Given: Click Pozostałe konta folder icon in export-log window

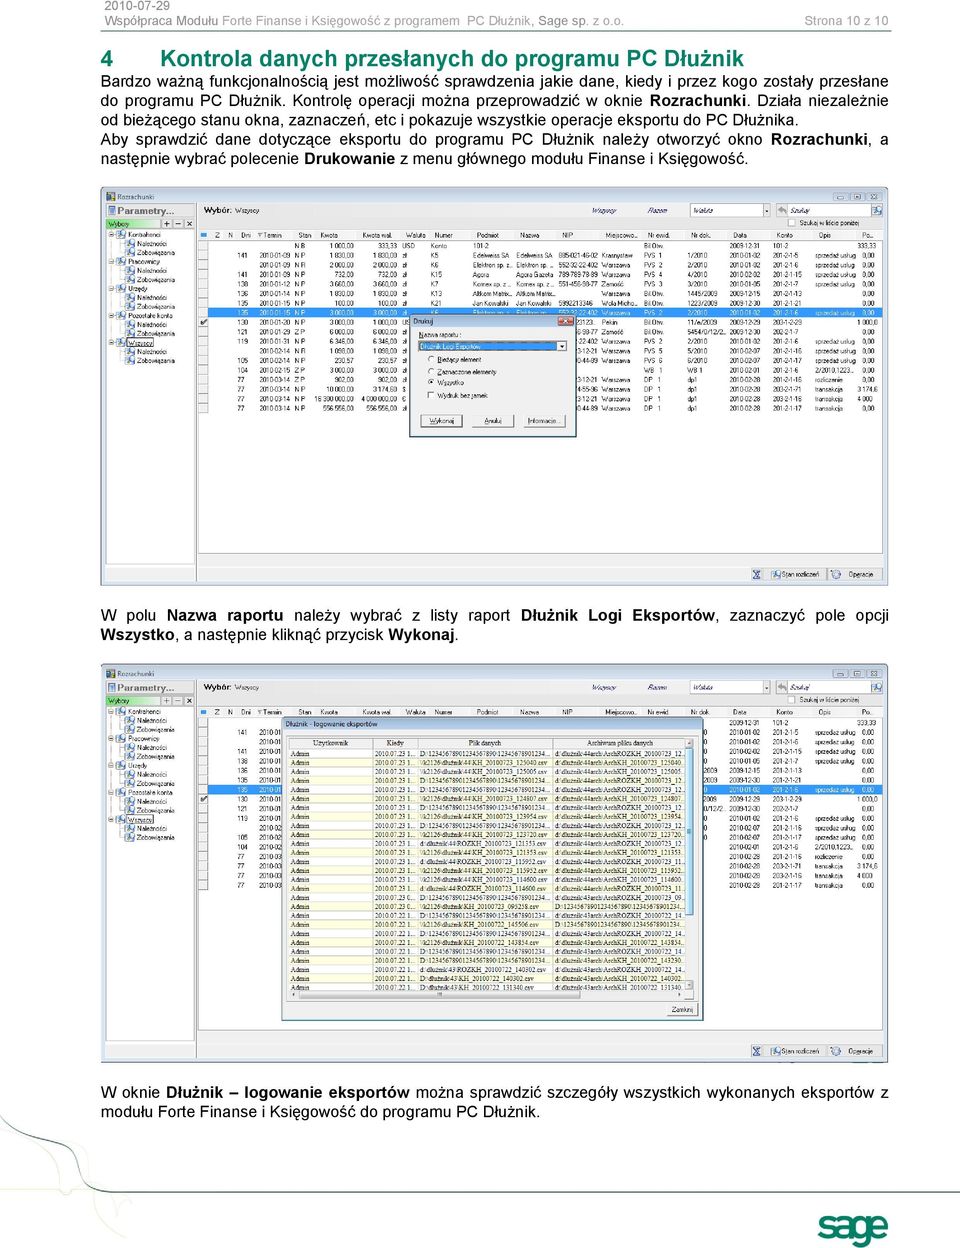Looking at the screenshot, I should coord(122,793).
